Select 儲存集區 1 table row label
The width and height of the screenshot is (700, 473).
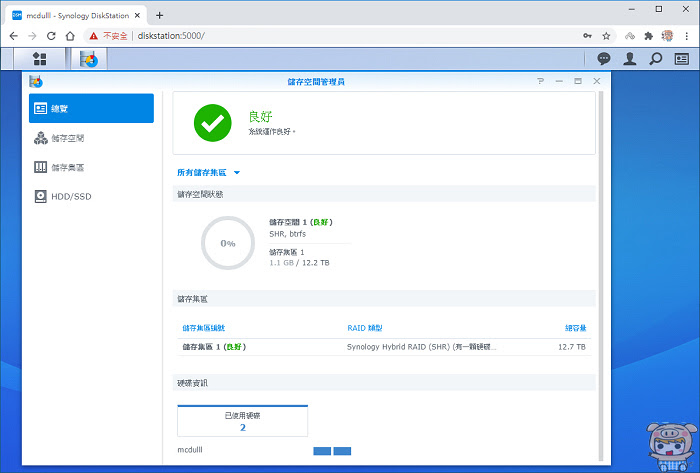coord(214,347)
